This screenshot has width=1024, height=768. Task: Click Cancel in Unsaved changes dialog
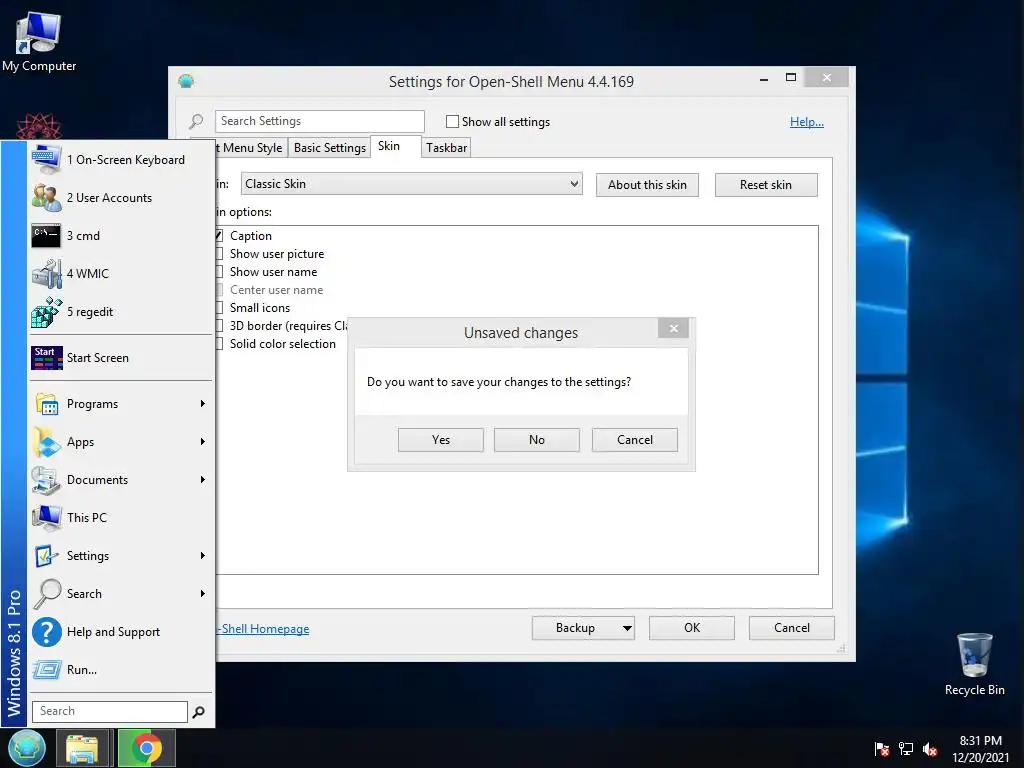635,440
